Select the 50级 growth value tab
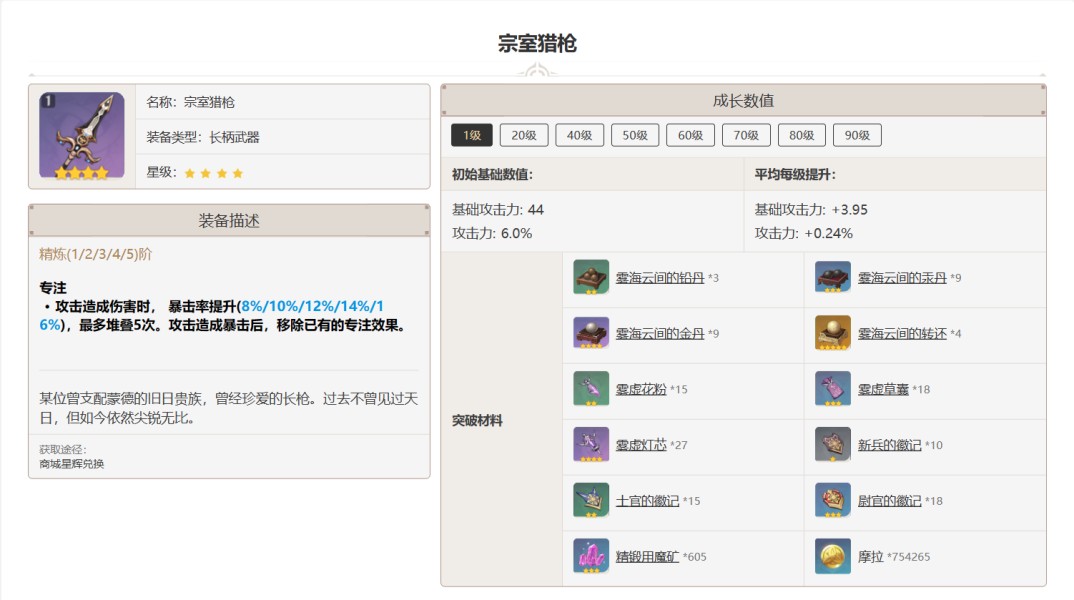Viewport: 1074px width, 600px height. [x=635, y=136]
